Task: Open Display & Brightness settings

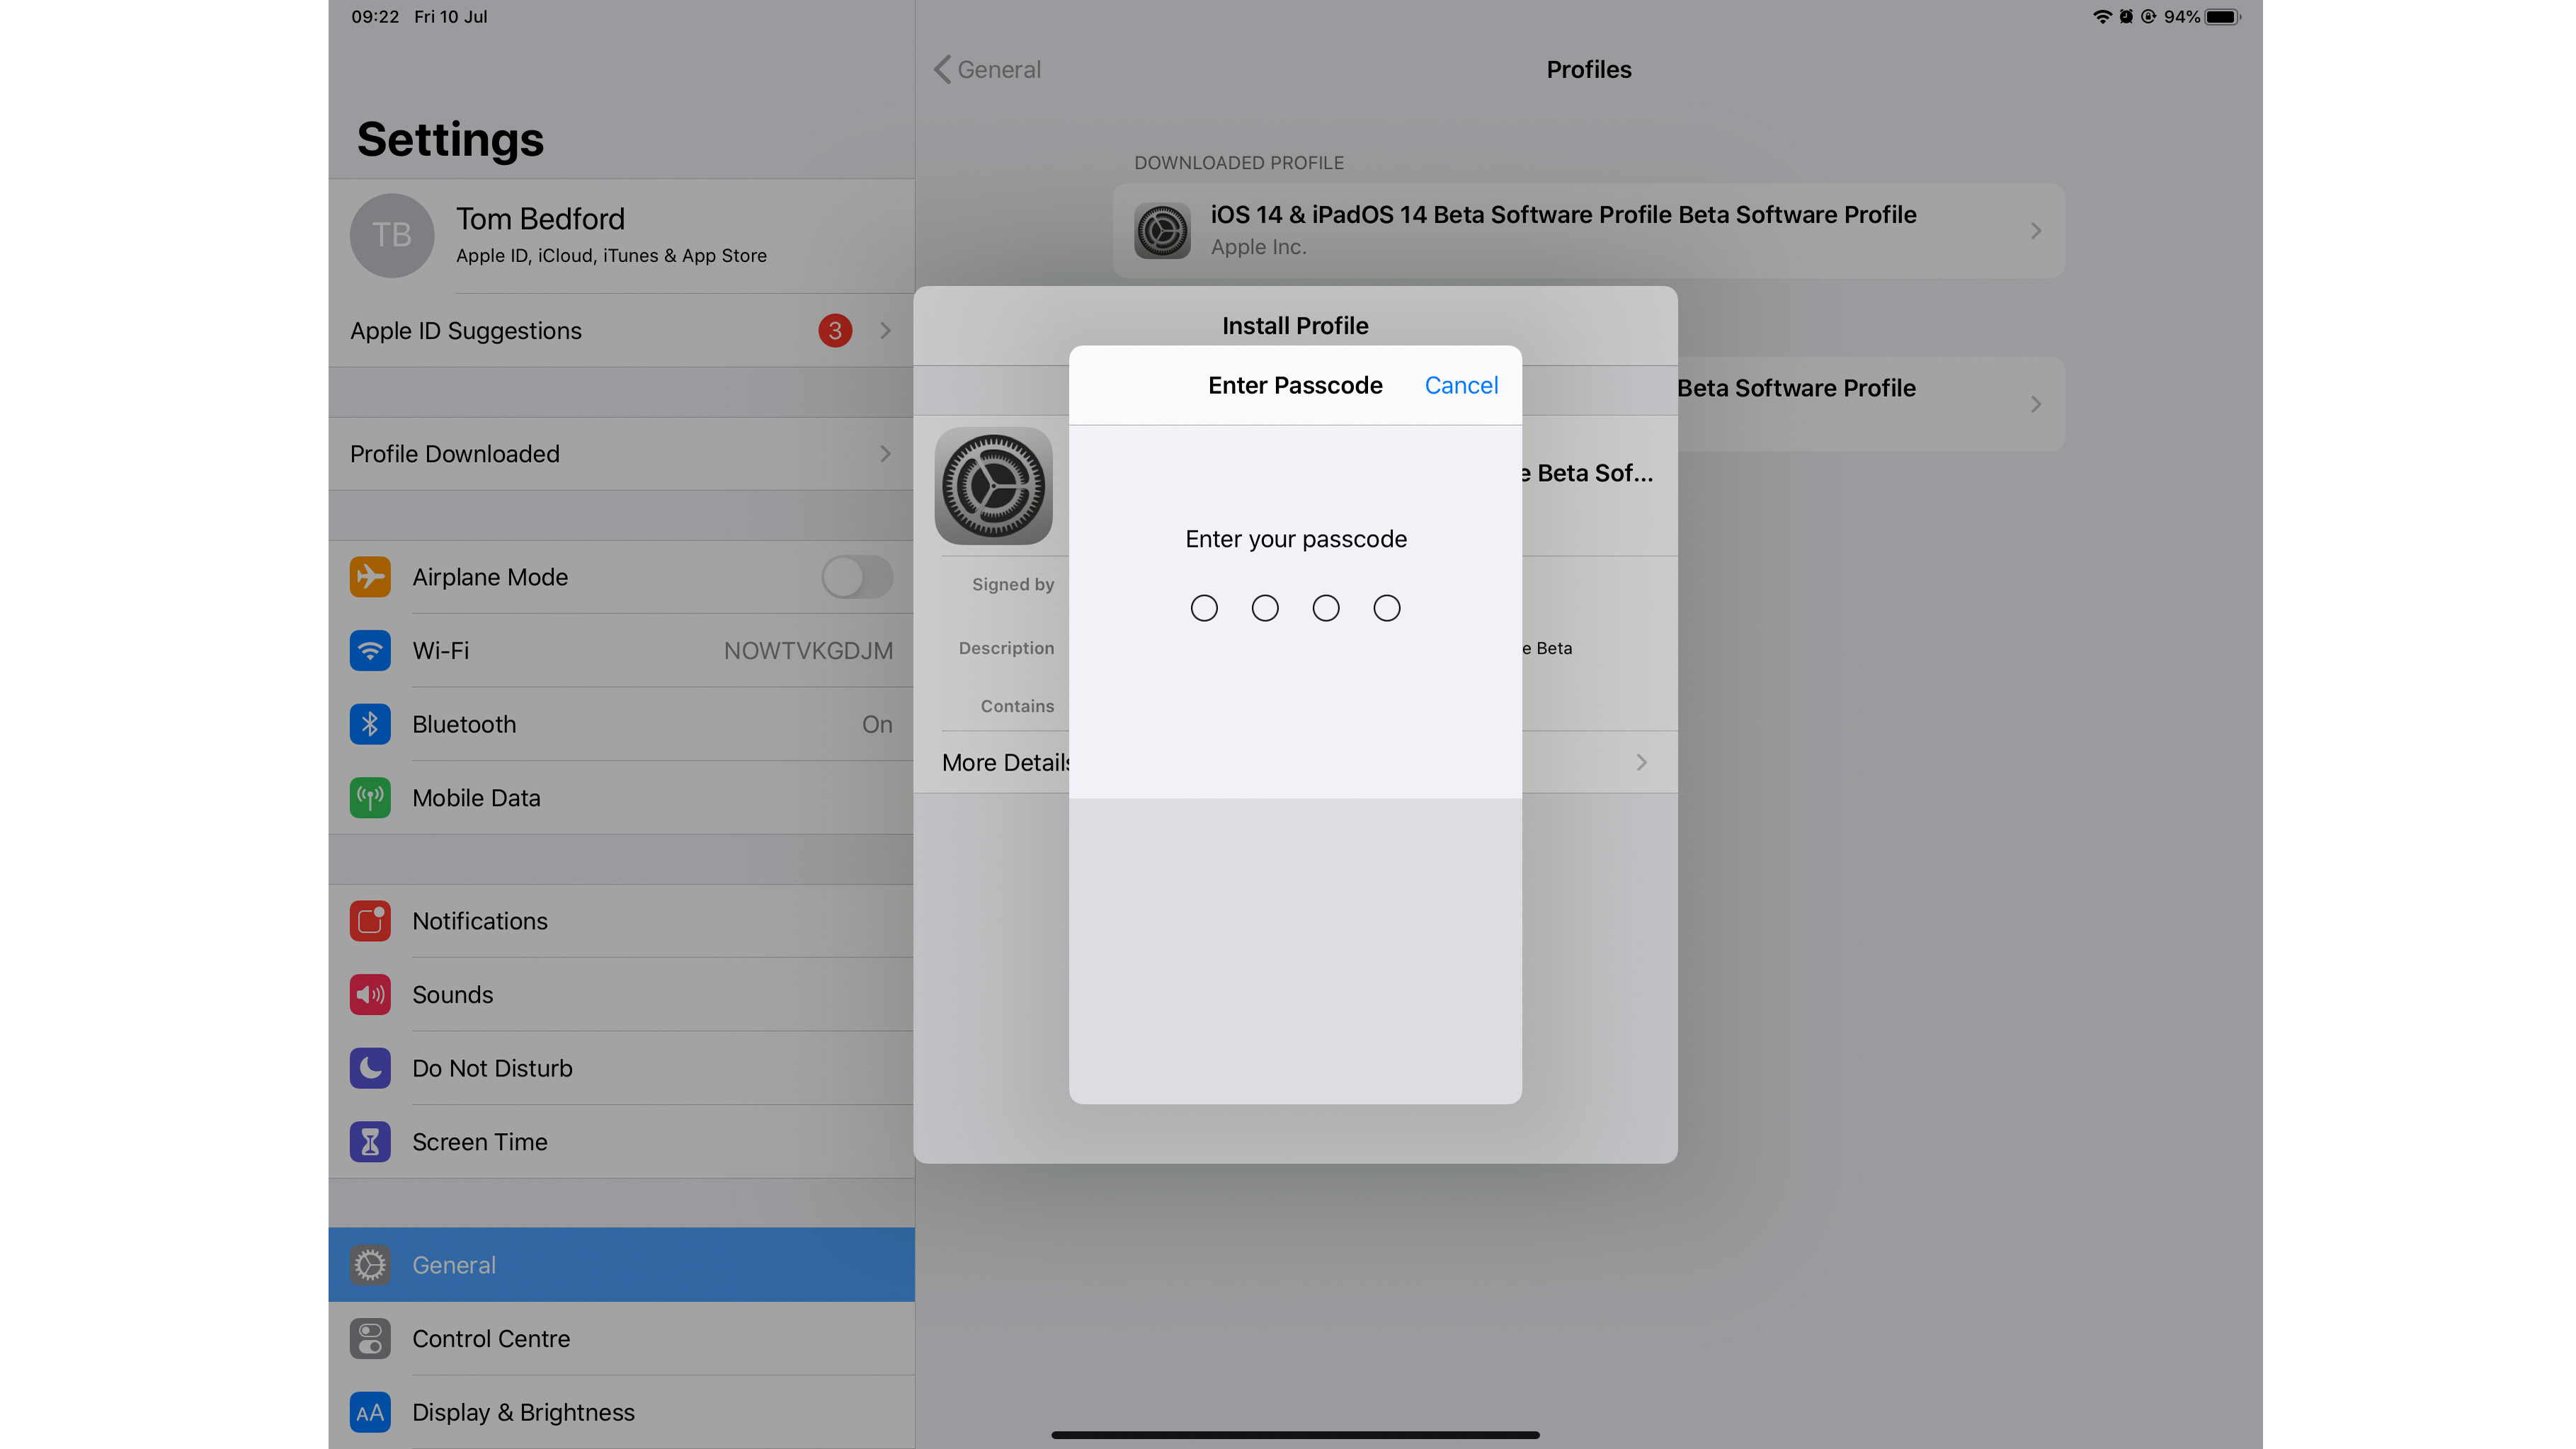Action: click(x=621, y=1412)
